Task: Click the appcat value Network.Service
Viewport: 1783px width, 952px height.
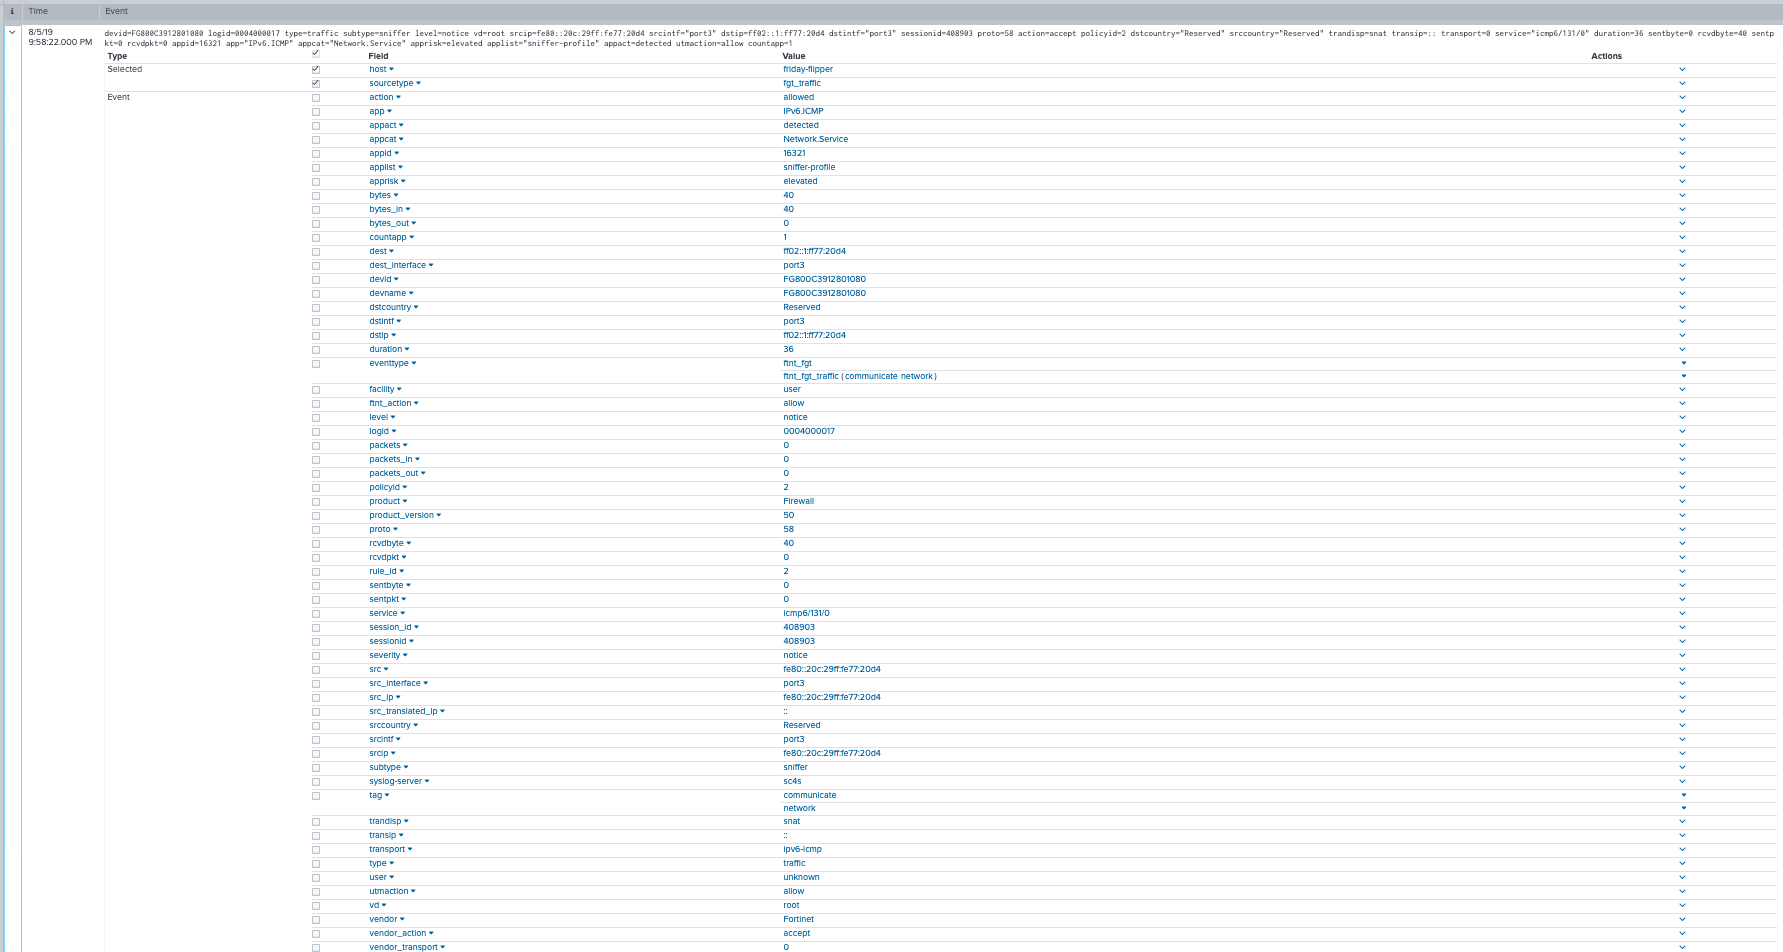Action: point(815,139)
